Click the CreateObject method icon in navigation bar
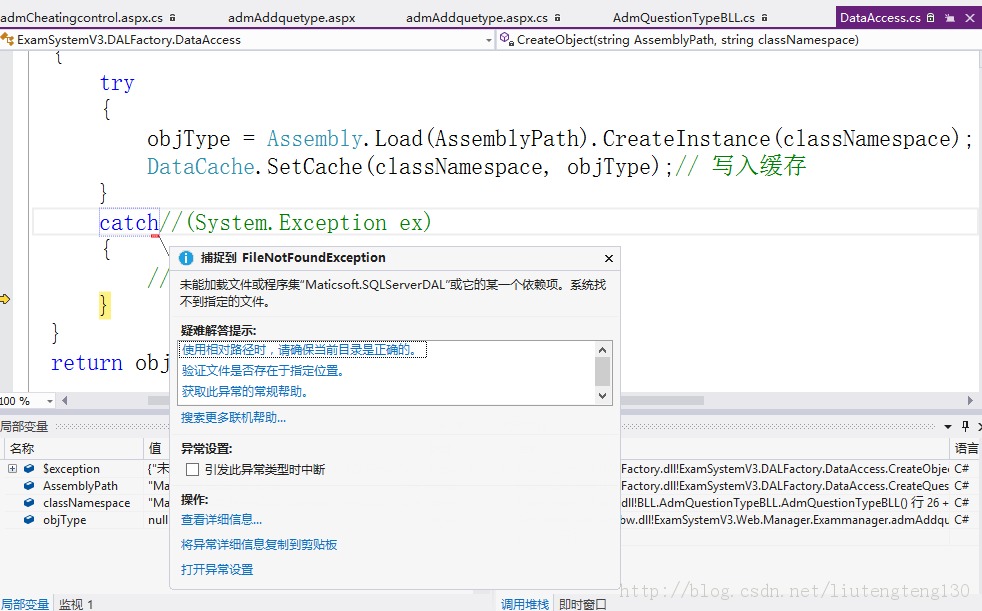Image resolution: width=982 pixels, height=611 pixels. click(506, 39)
